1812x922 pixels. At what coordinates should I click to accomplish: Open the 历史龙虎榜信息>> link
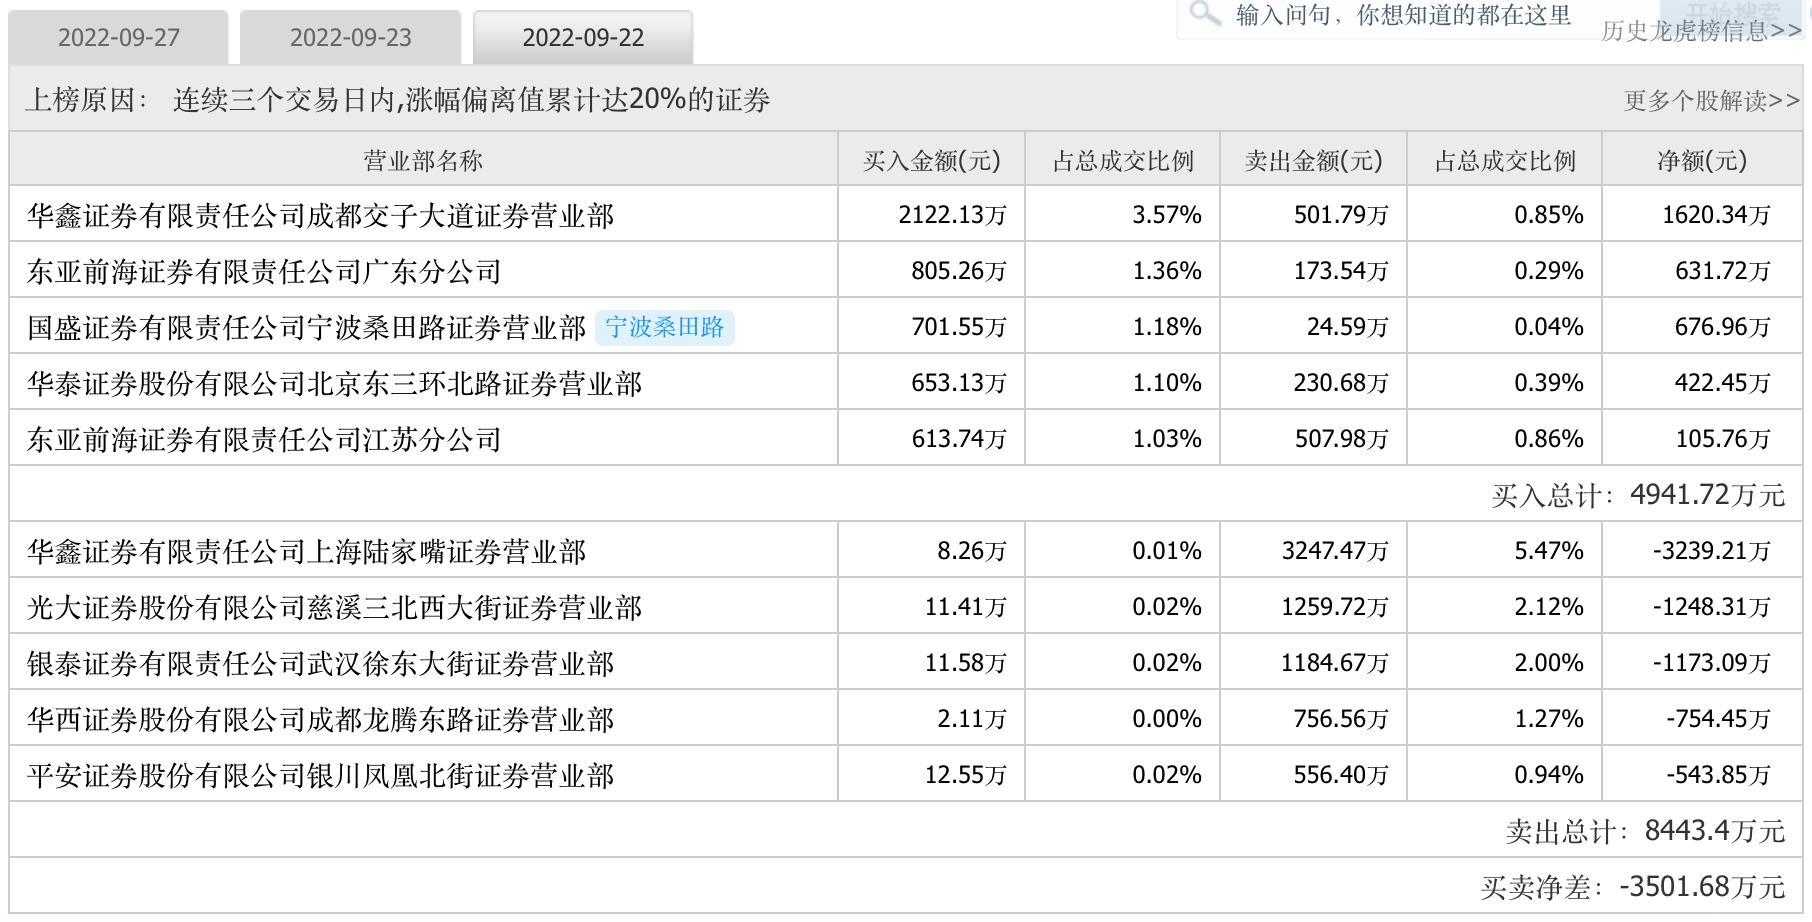(x=1700, y=31)
